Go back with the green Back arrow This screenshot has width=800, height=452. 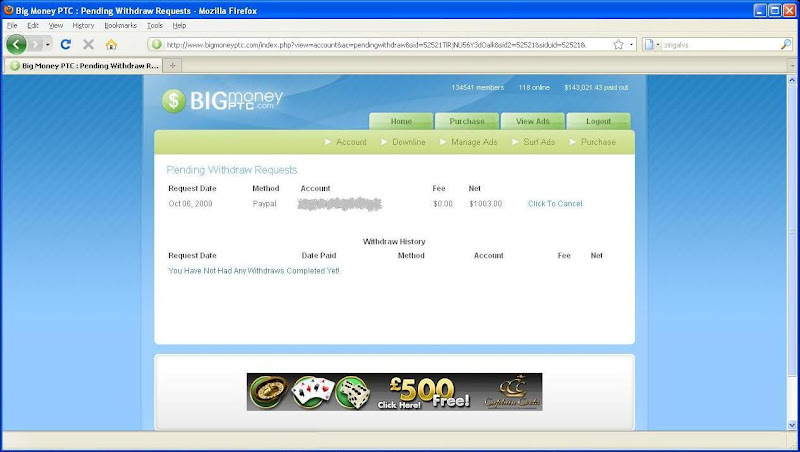pos(16,44)
